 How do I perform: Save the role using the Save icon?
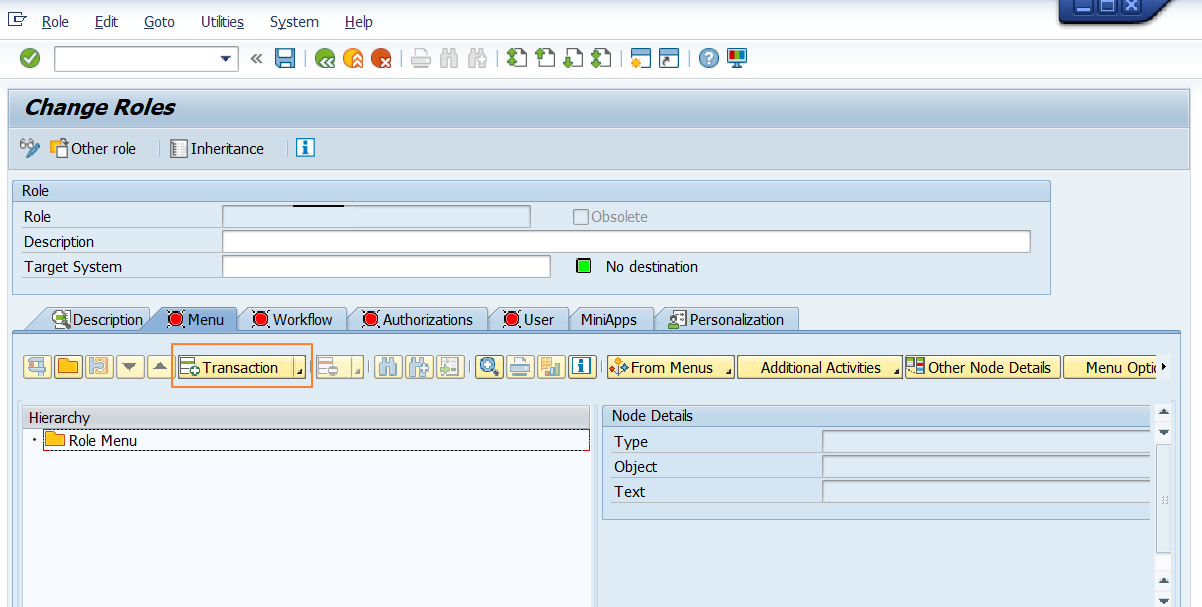[x=285, y=58]
